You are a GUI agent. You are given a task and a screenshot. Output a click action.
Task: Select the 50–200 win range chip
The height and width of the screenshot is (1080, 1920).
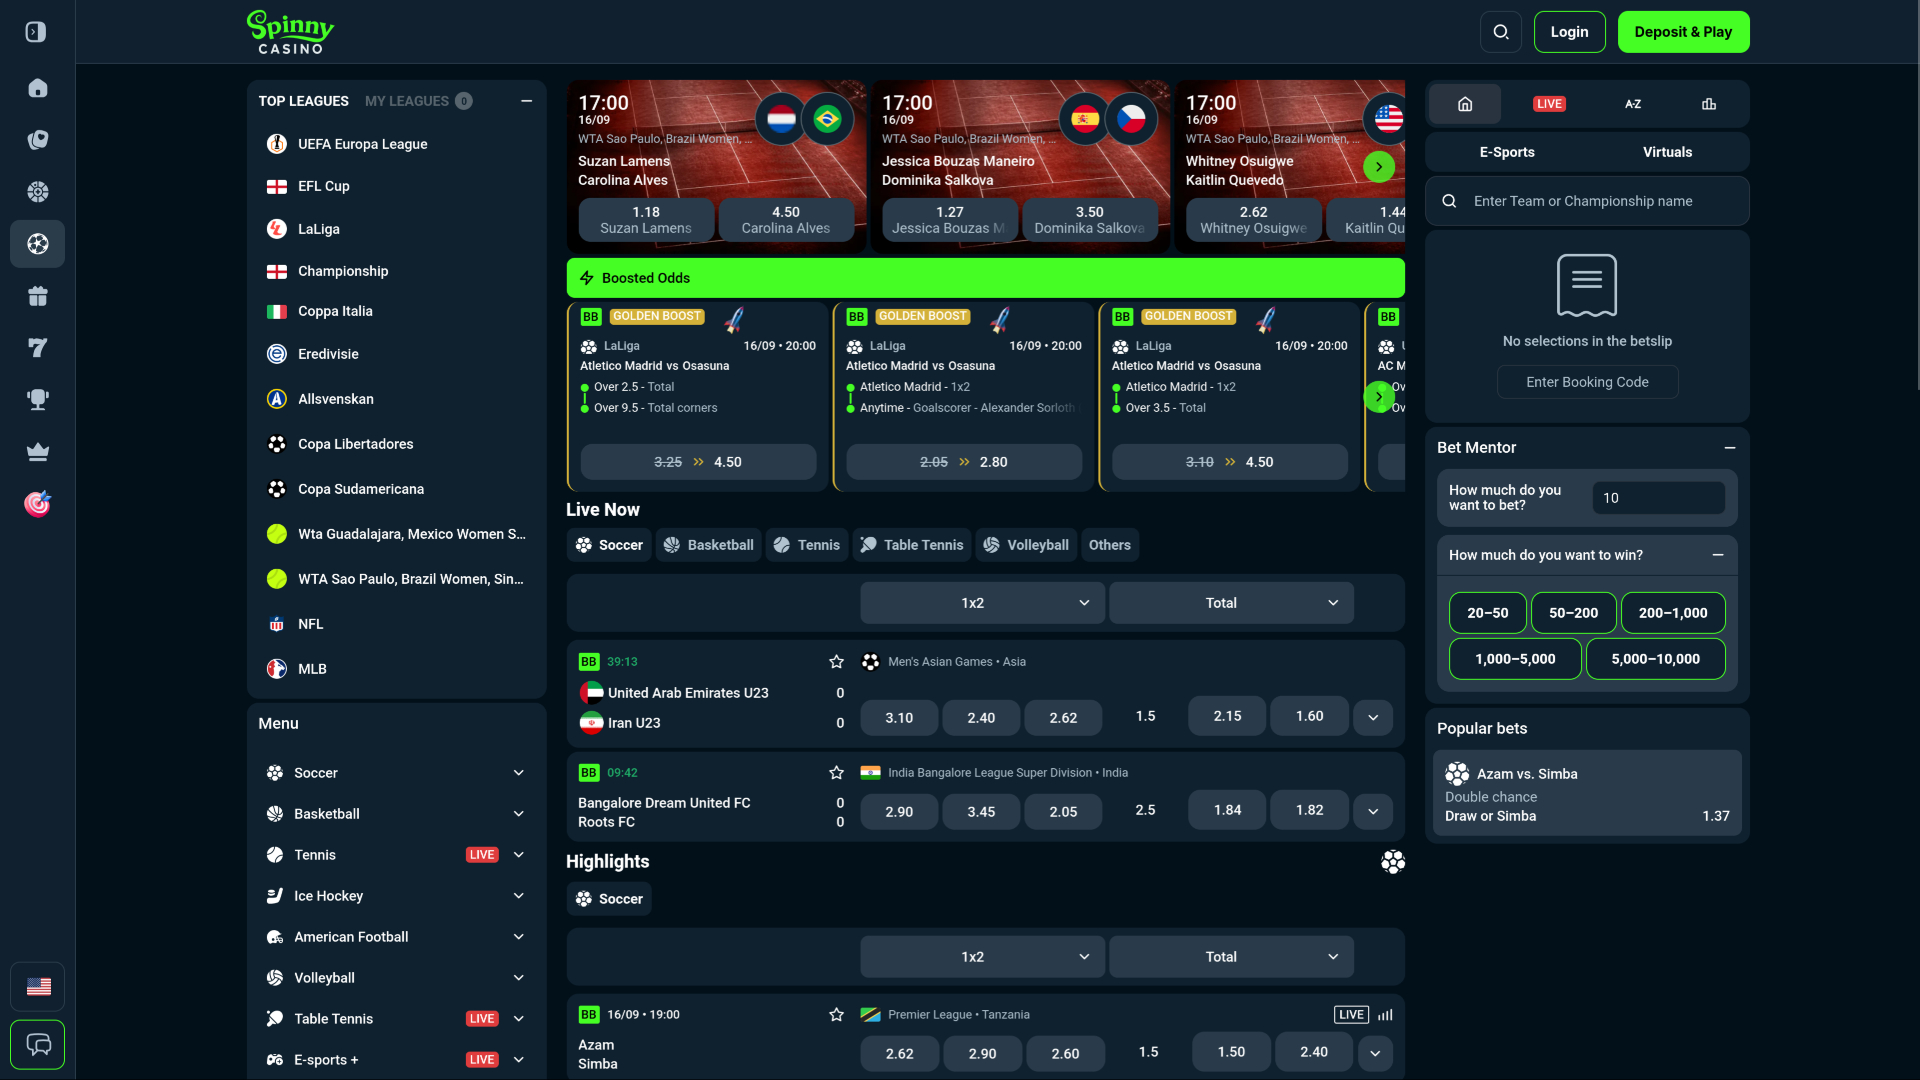1573,613
